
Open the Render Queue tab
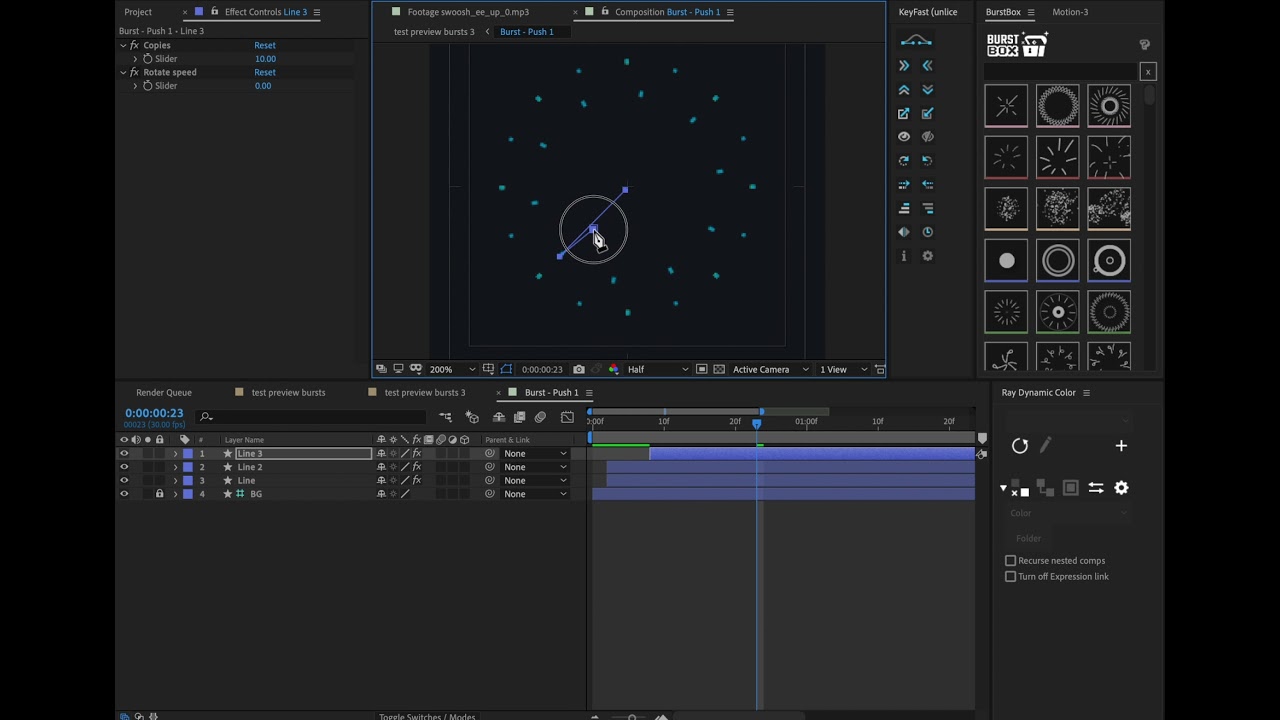164,392
